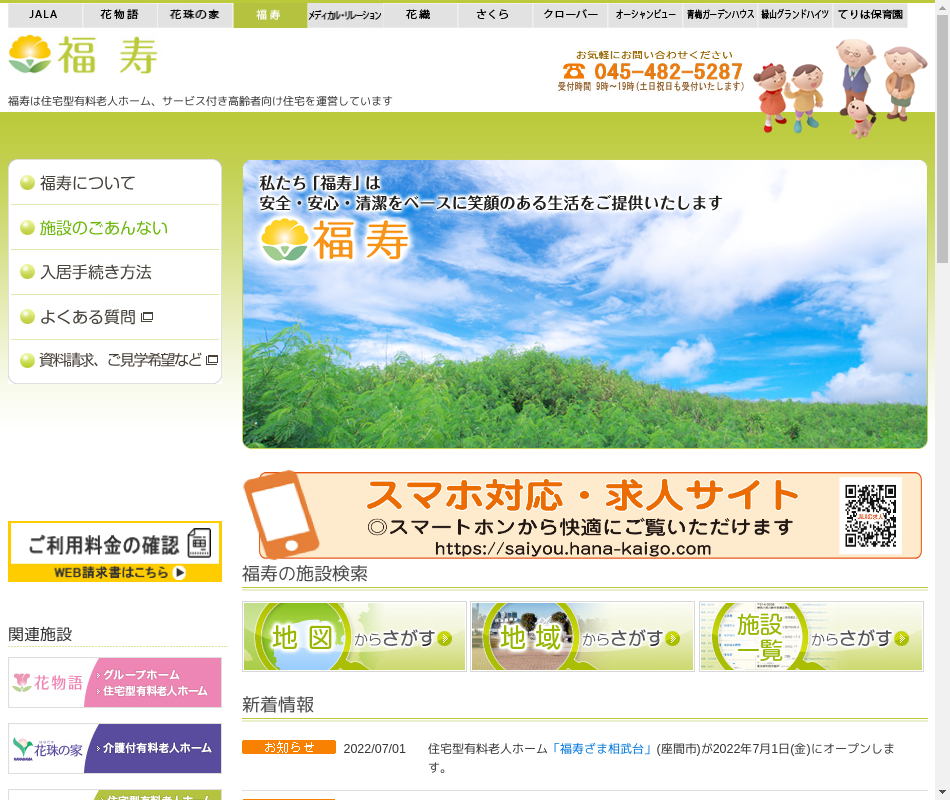950x800 pixels.
Task: Search facilities by 施設一覧
Action: pyautogui.click(x=811, y=636)
